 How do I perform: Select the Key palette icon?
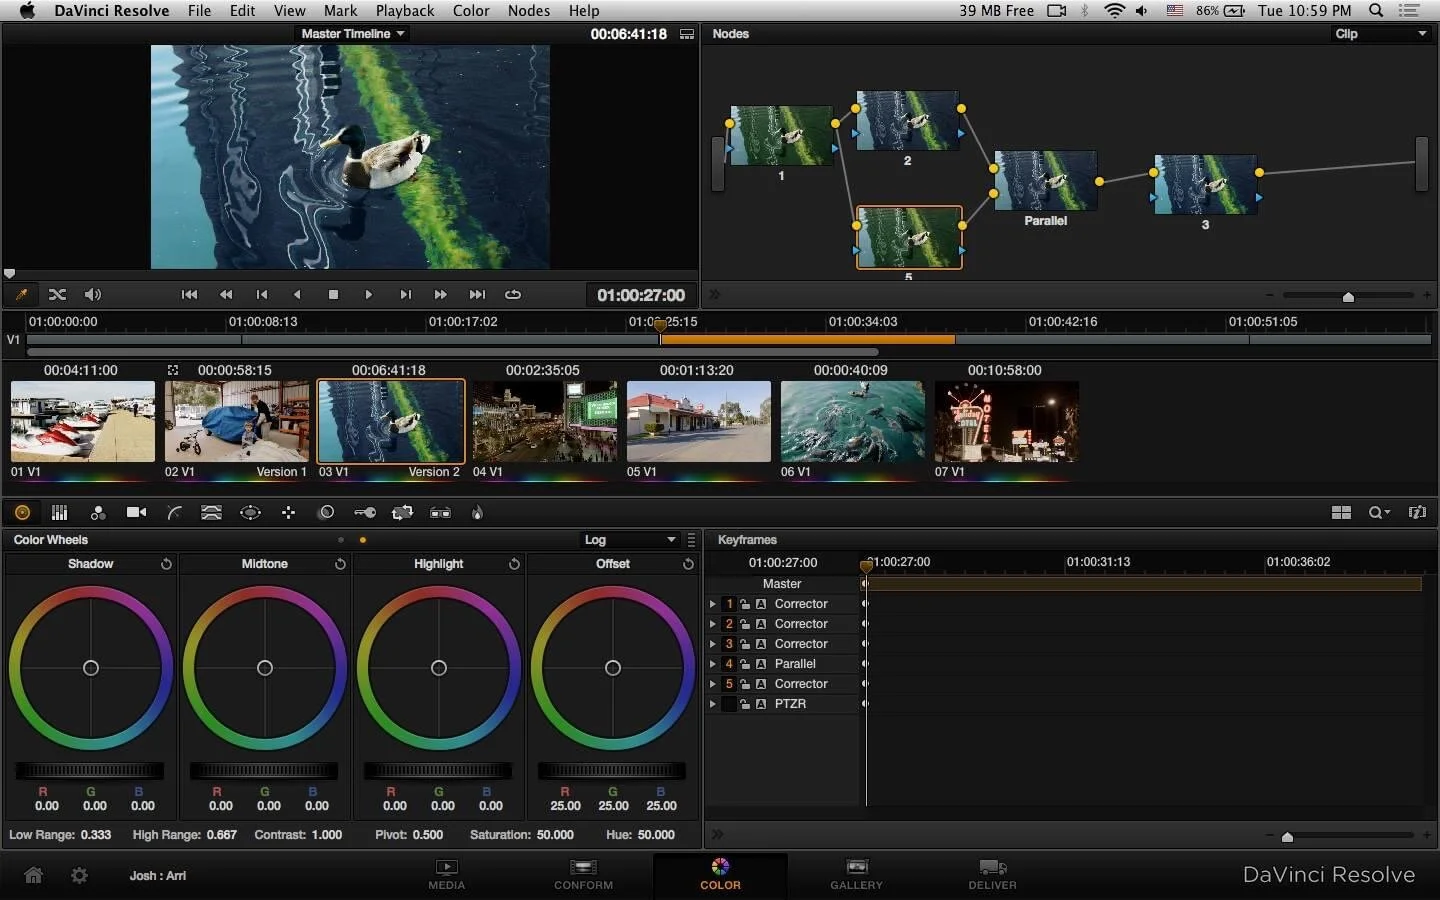364,513
